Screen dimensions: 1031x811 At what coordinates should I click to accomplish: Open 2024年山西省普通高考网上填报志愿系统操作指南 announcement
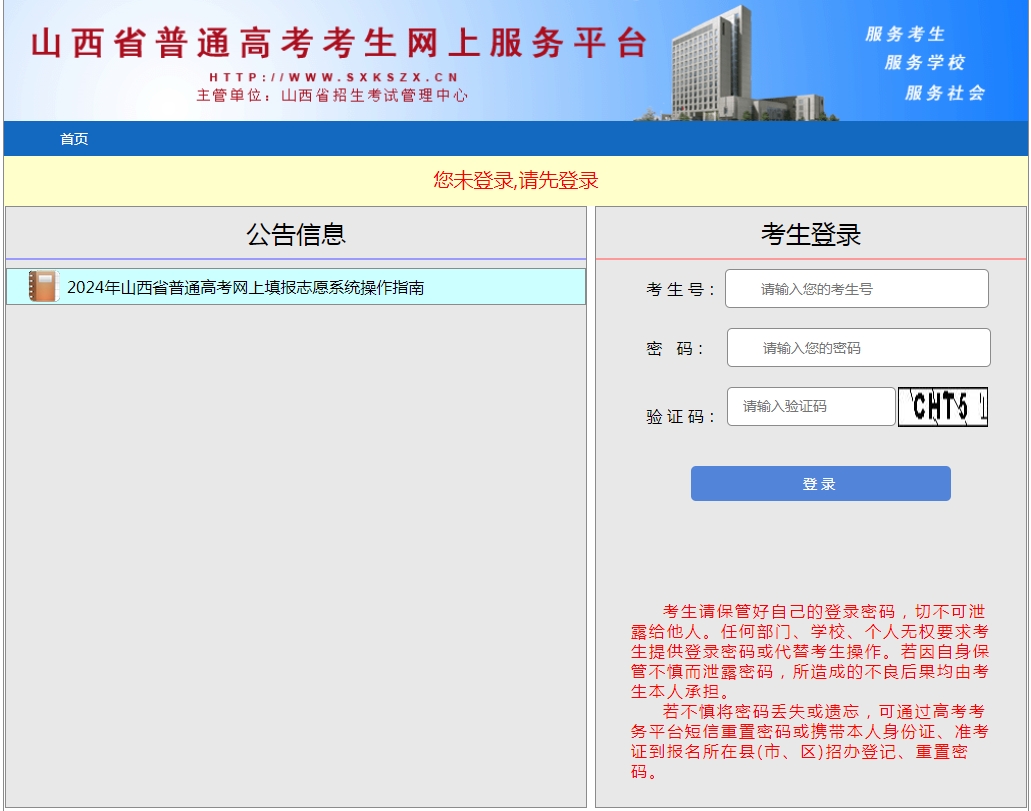(245, 287)
